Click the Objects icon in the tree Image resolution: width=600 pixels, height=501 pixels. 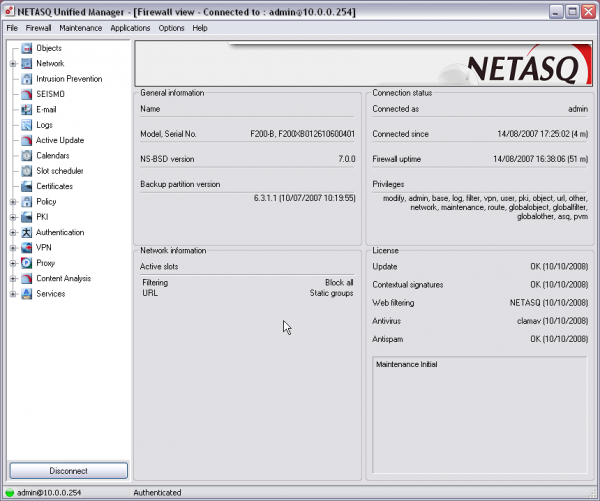(26, 48)
